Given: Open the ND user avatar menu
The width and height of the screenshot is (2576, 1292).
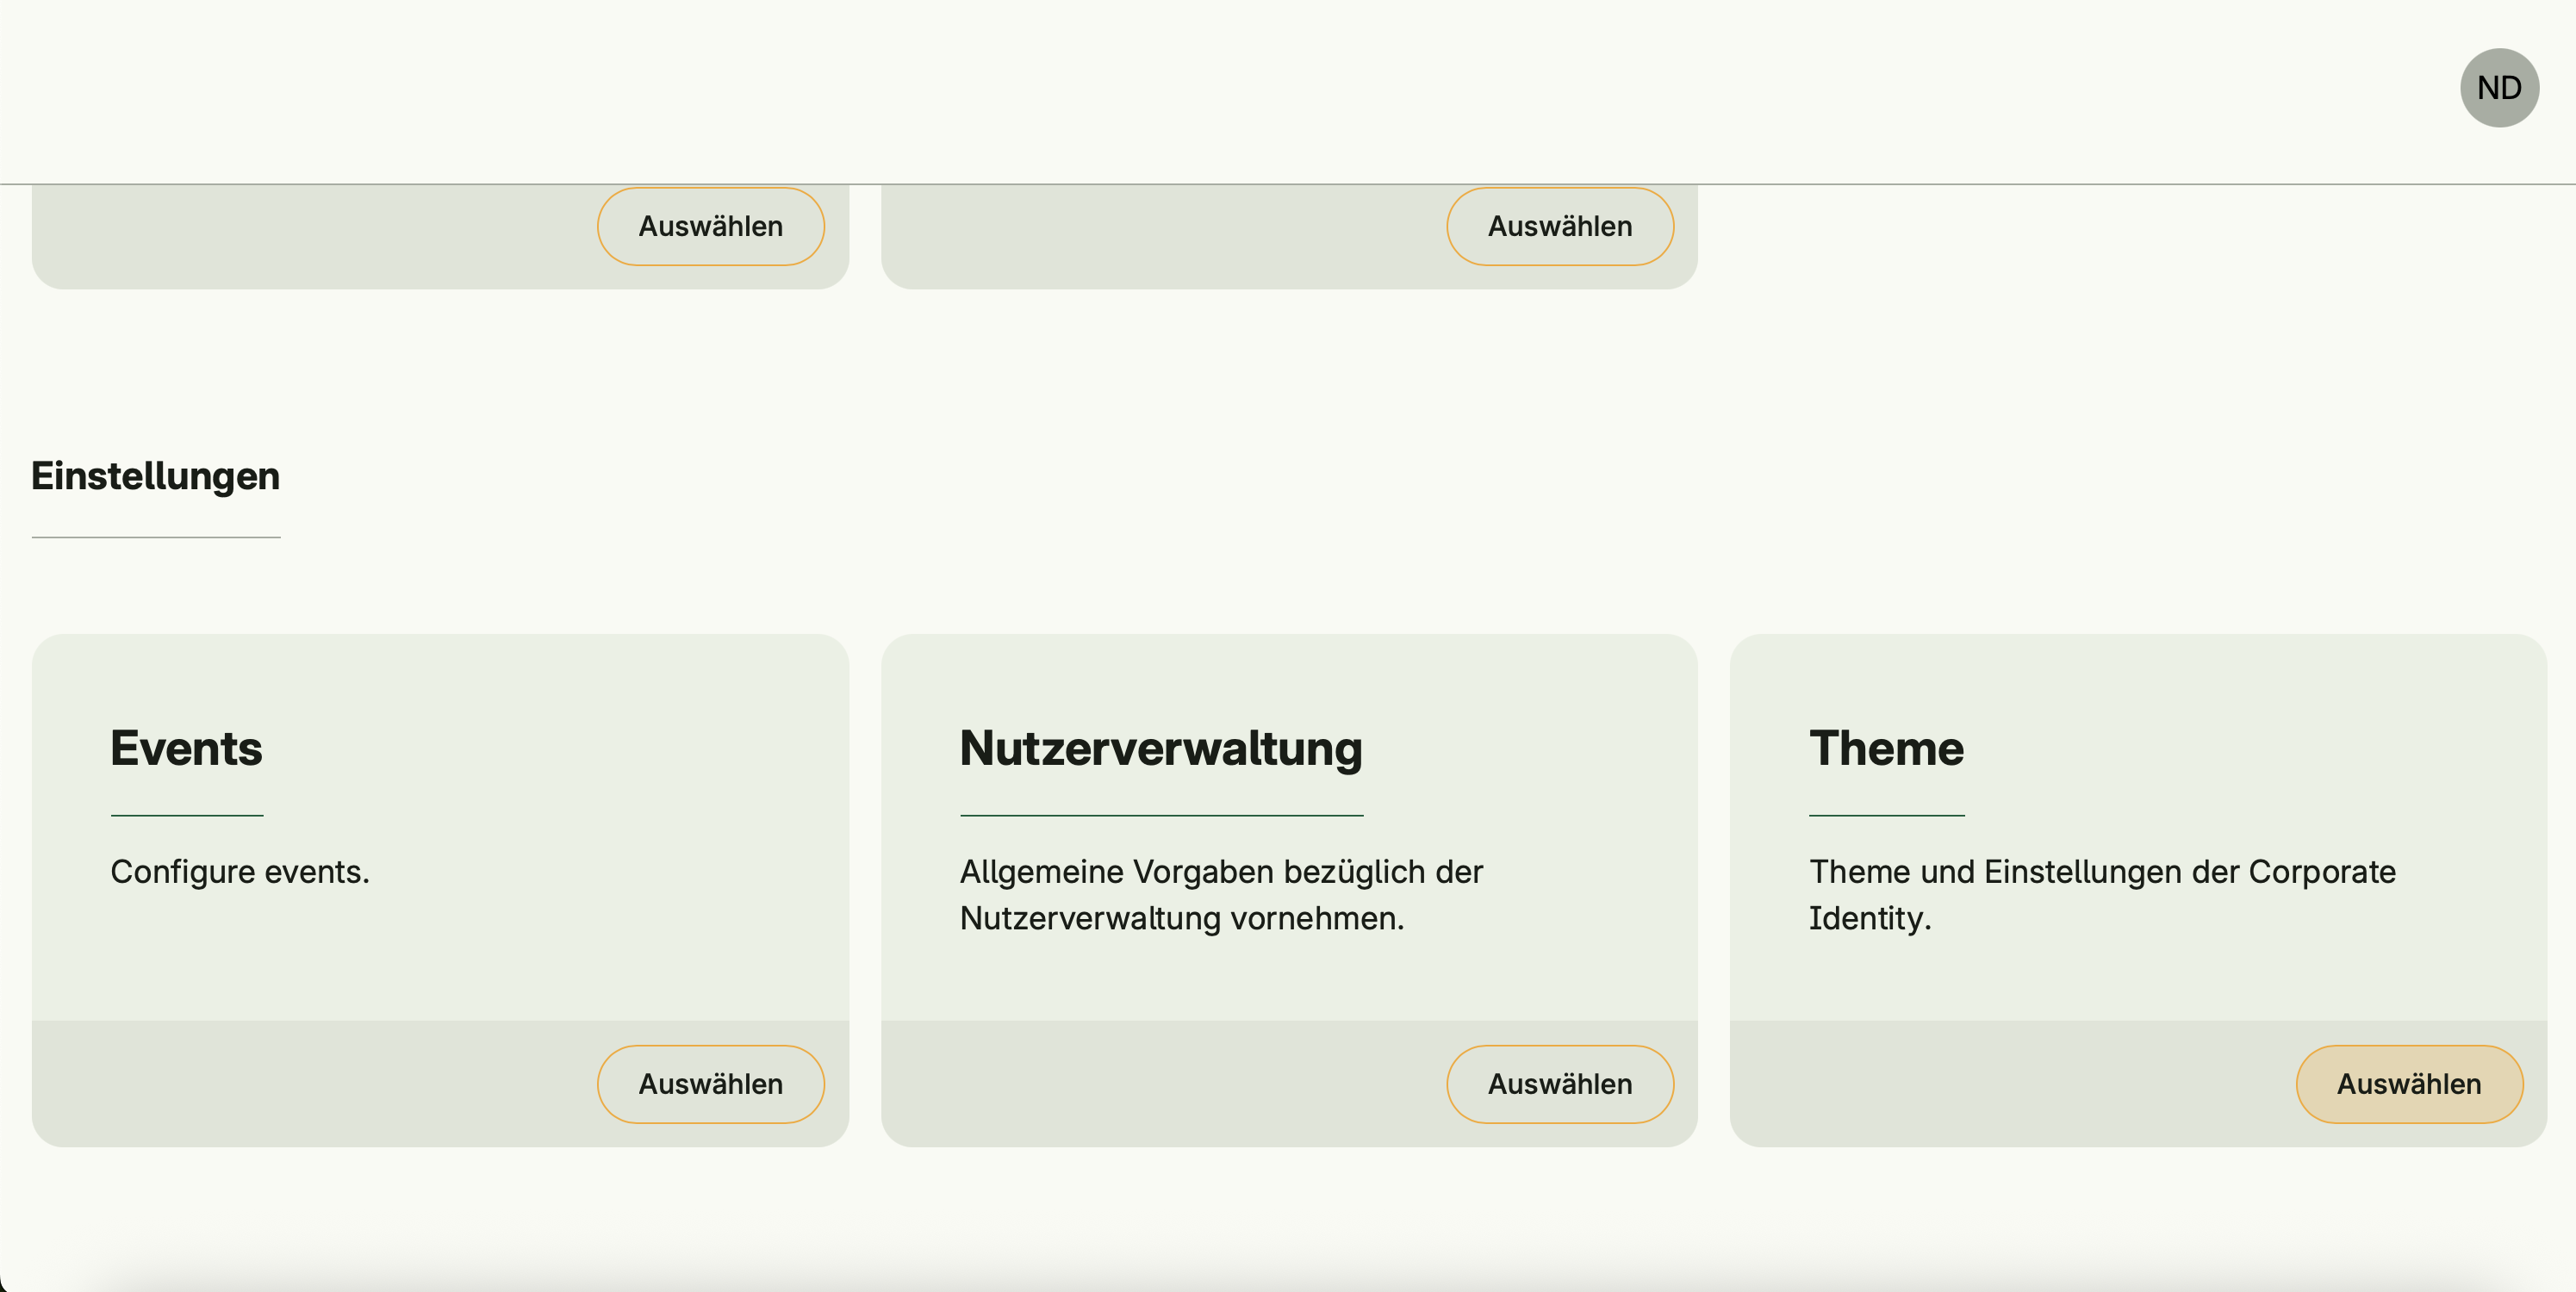Looking at the screenshot, I should [2498, 88].
